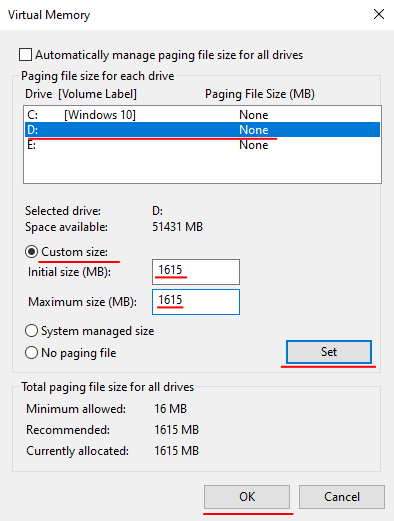
Task: Click the Currently allocated 1615 MB value
Action: coord(176,451)
